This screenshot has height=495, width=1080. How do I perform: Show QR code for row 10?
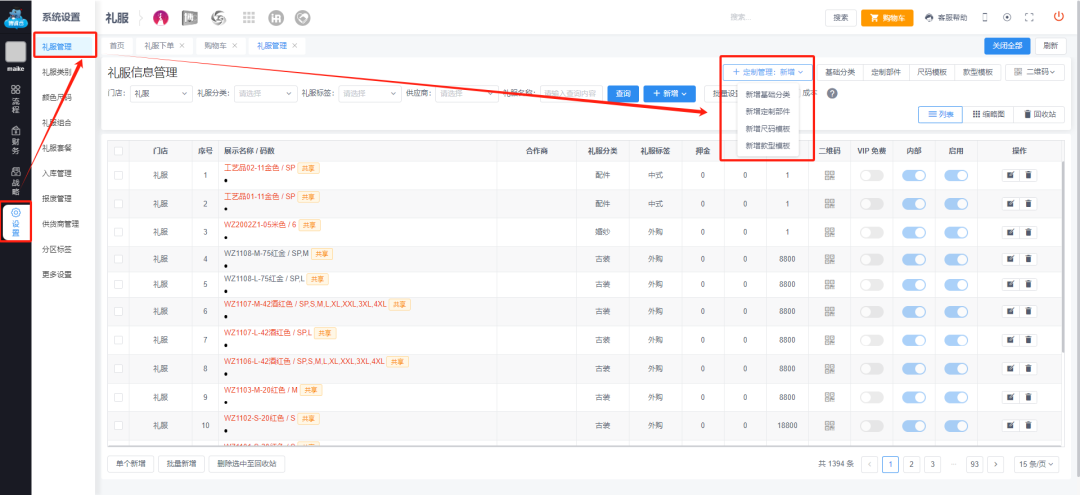[x=829, y=425]
